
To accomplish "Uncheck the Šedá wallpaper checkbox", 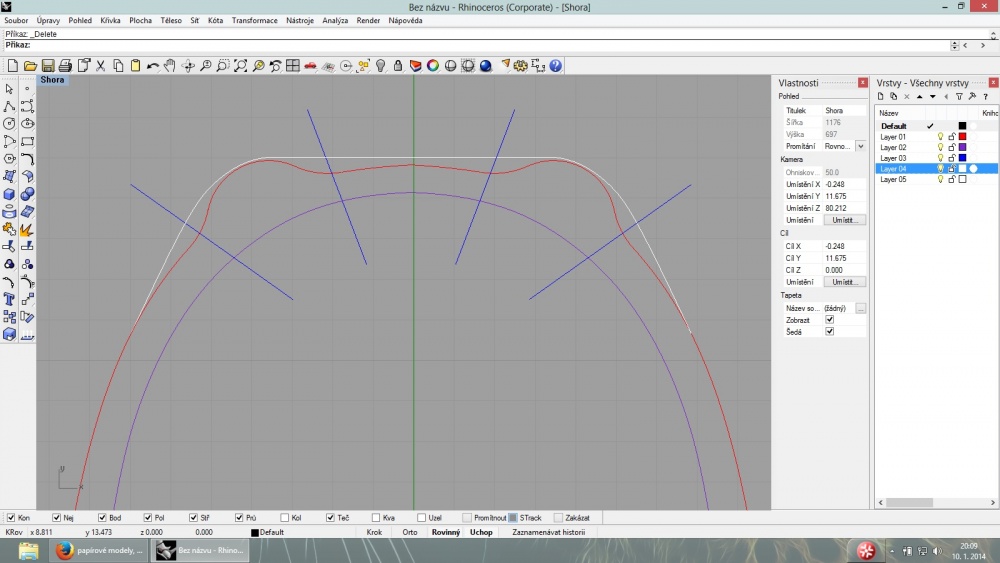I will point(830,332).
